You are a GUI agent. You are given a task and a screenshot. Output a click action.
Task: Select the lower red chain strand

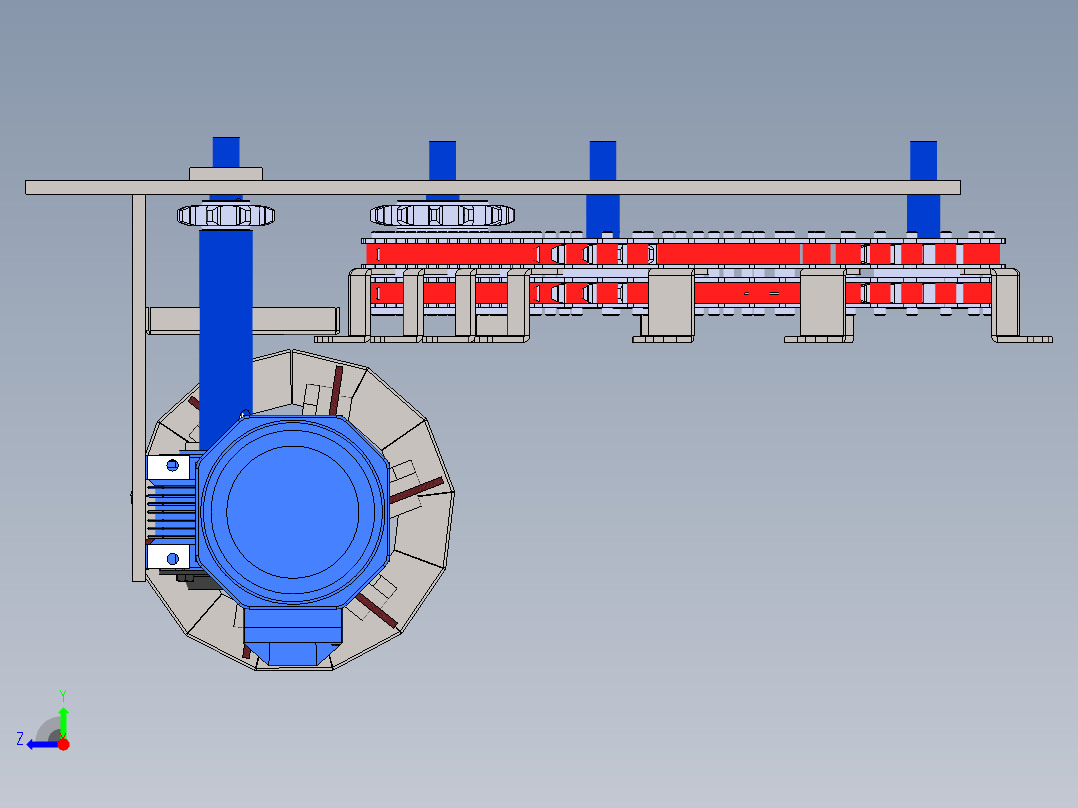click(683, 293)
